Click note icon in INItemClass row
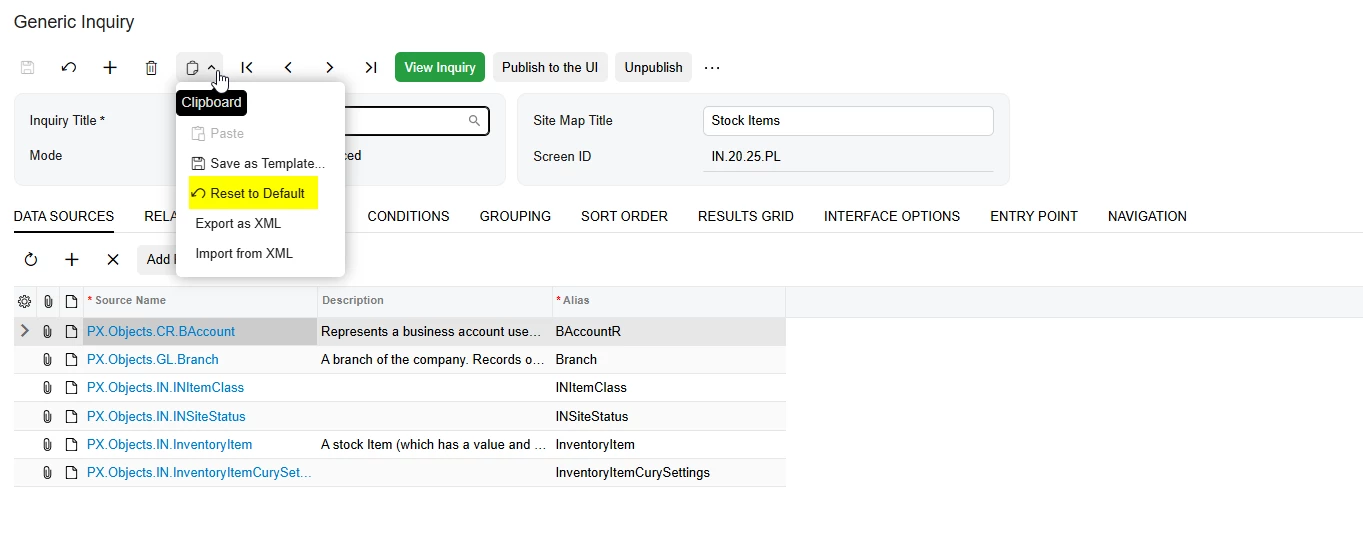 coord(71,387)
